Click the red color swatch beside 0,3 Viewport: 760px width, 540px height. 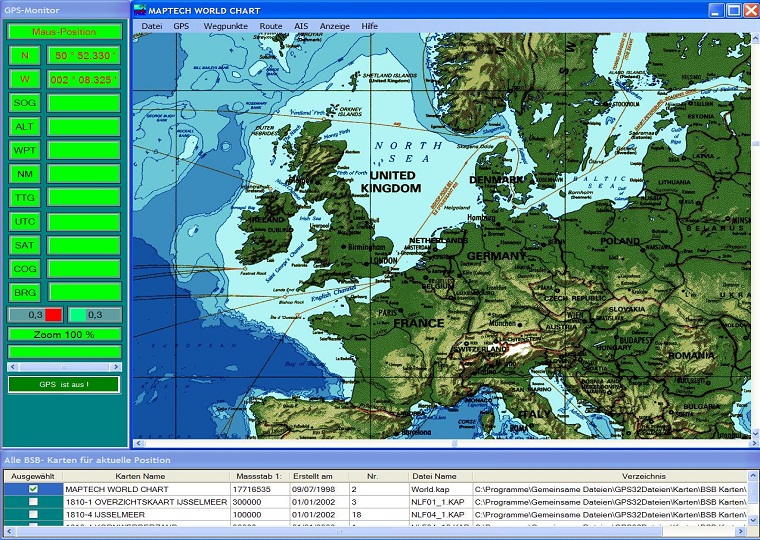tap(53, 315)
